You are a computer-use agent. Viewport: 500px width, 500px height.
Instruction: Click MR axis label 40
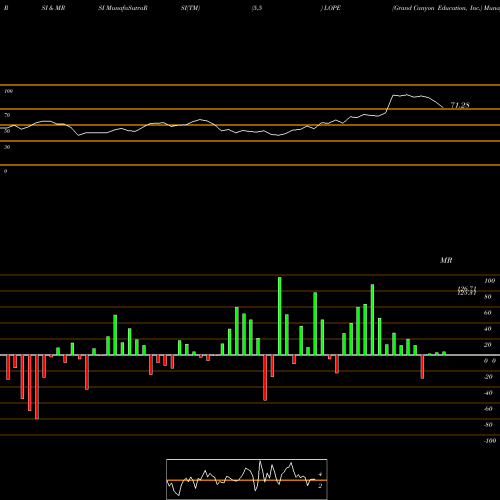pos(488,329)
